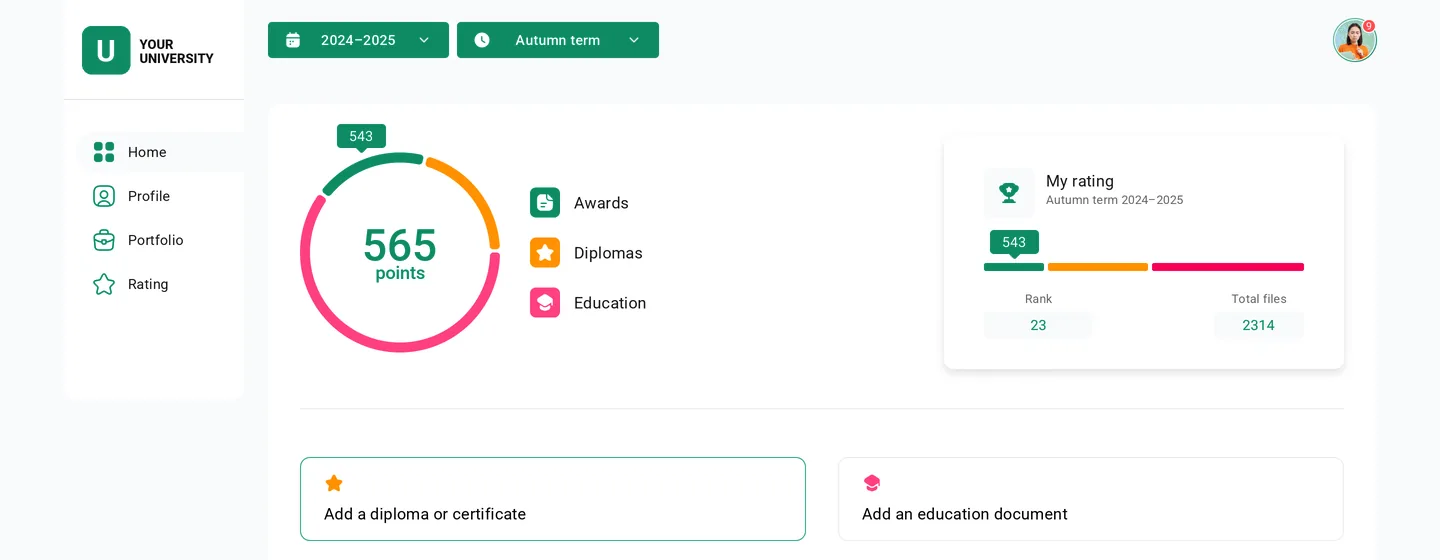
Task: Click the calendar icon on the year selector
Action: (293, 40)
